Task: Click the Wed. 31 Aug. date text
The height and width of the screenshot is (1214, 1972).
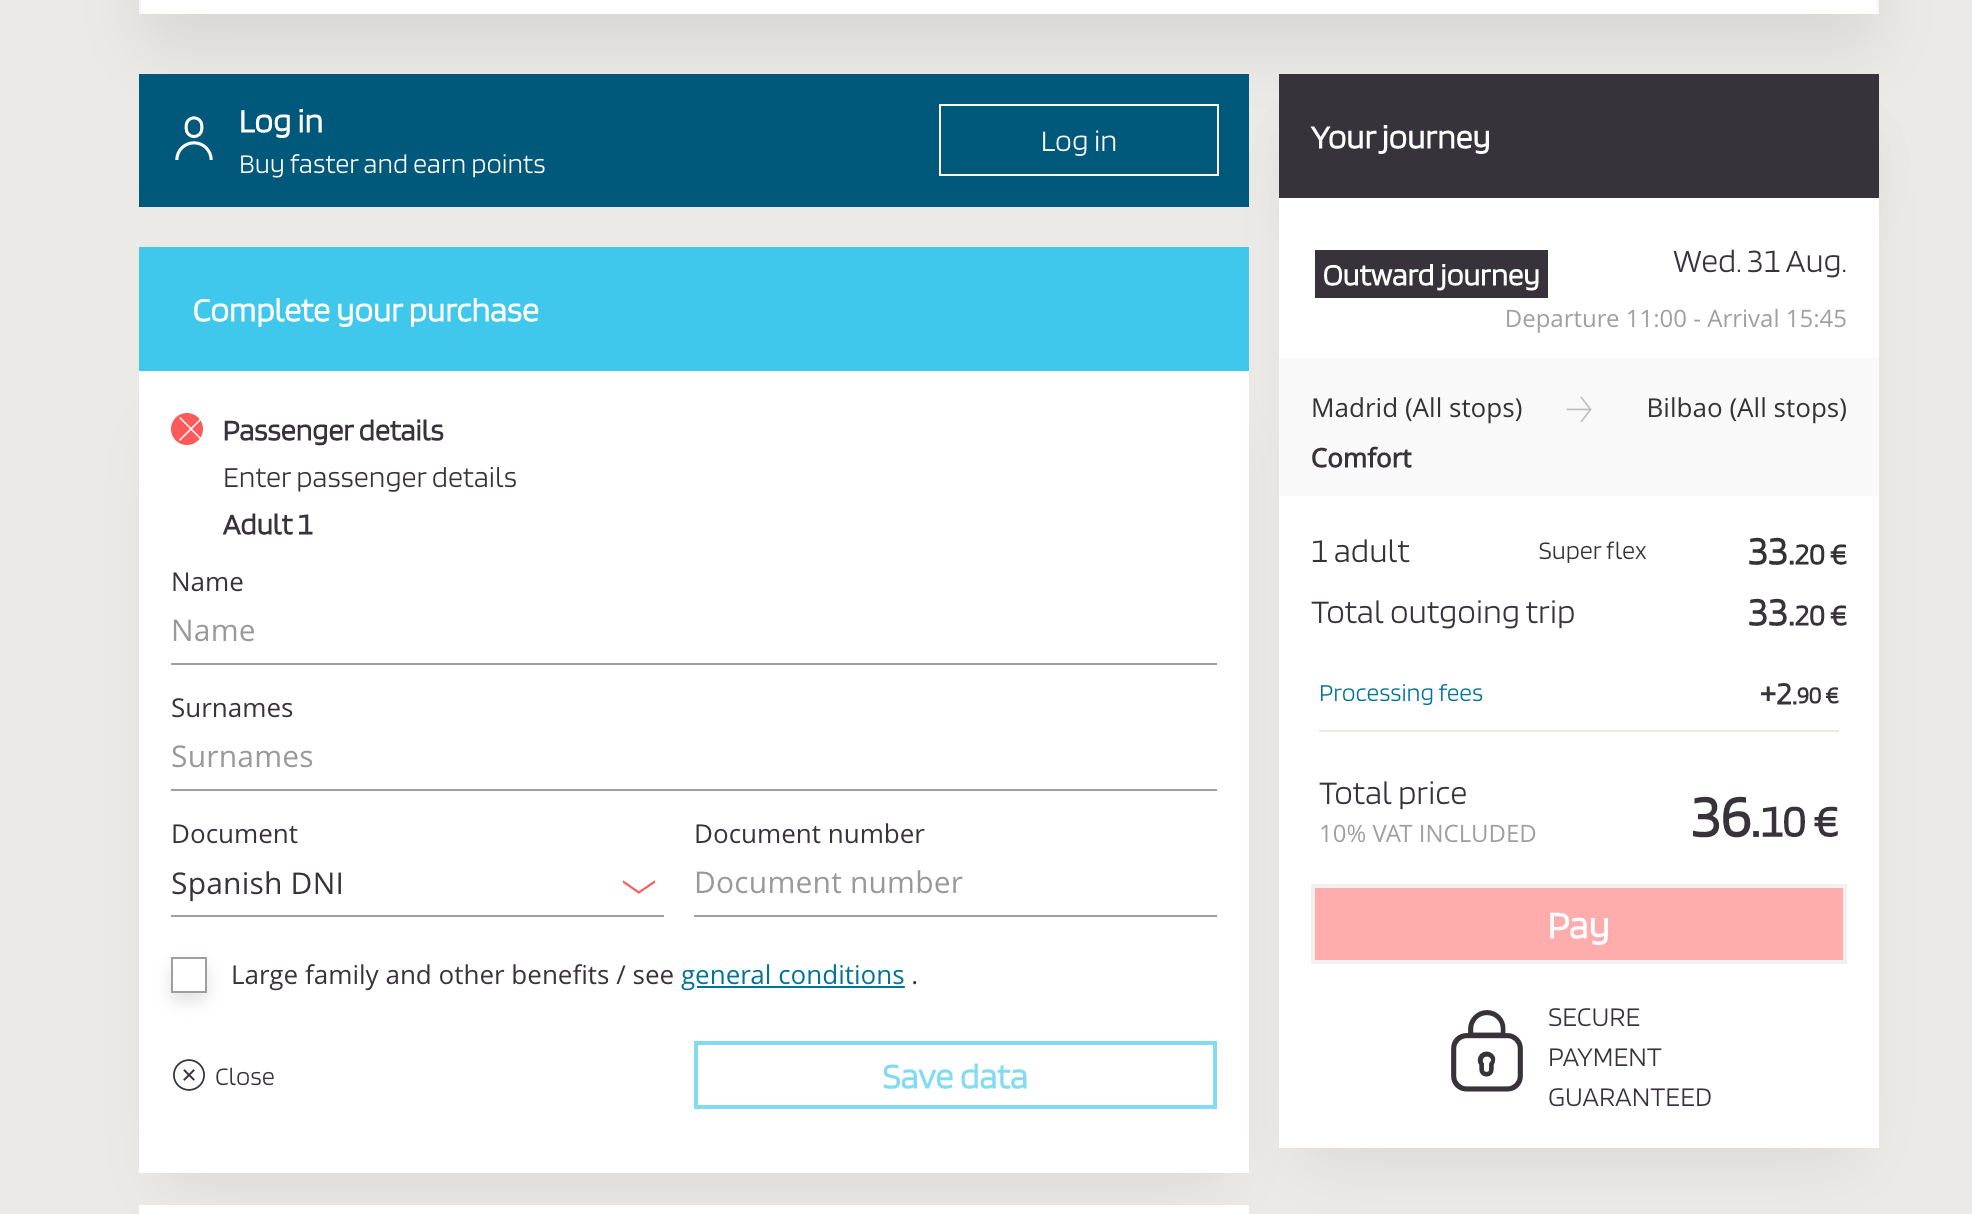Action: (x=1759, y=262)
